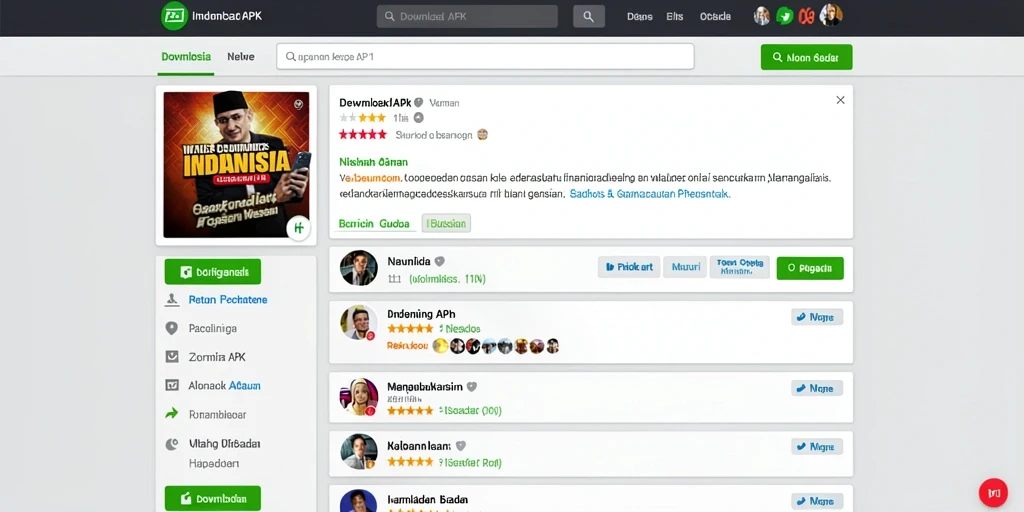Open the green chat bubble icon in header
The image size is (1024, 512).
click(785, 16)
